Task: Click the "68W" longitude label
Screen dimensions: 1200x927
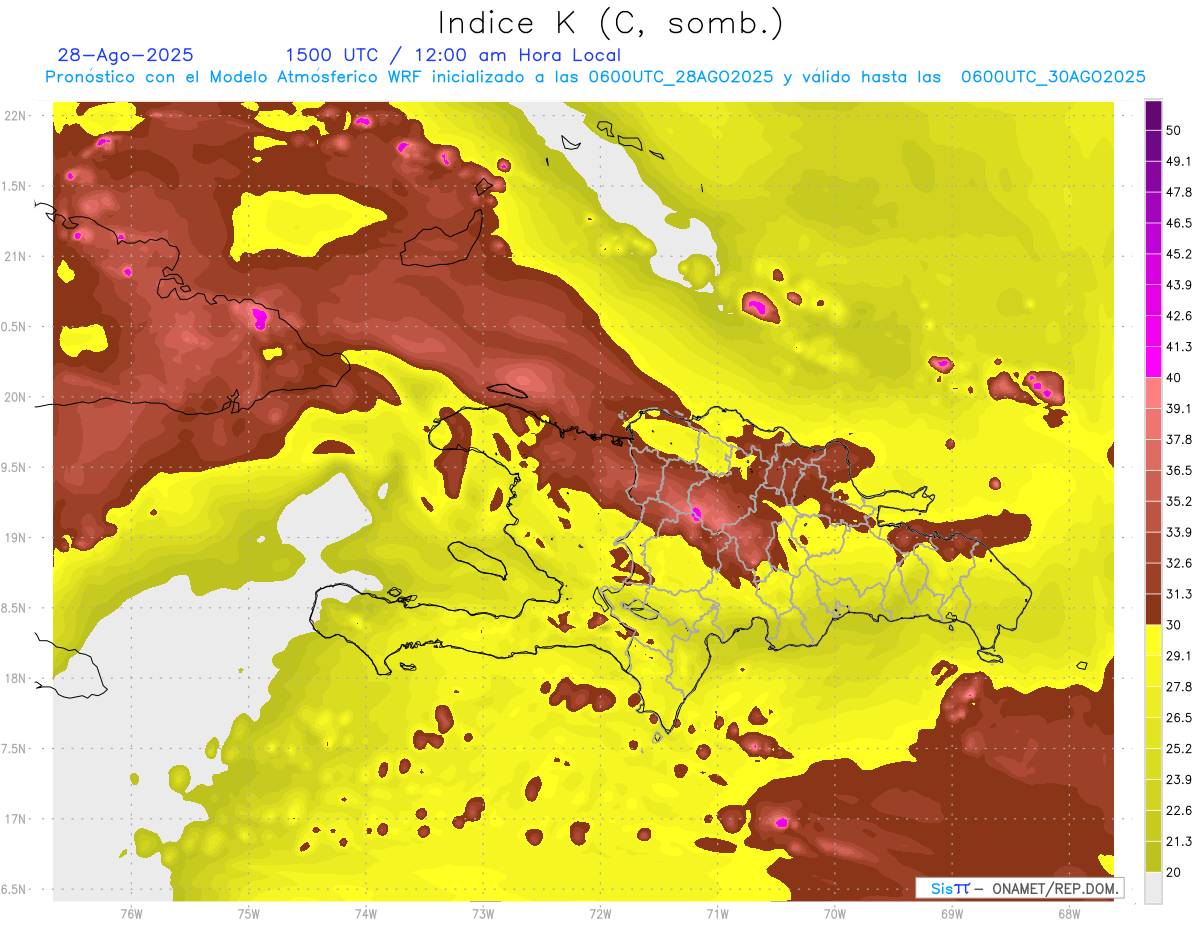Action: 1069,913
